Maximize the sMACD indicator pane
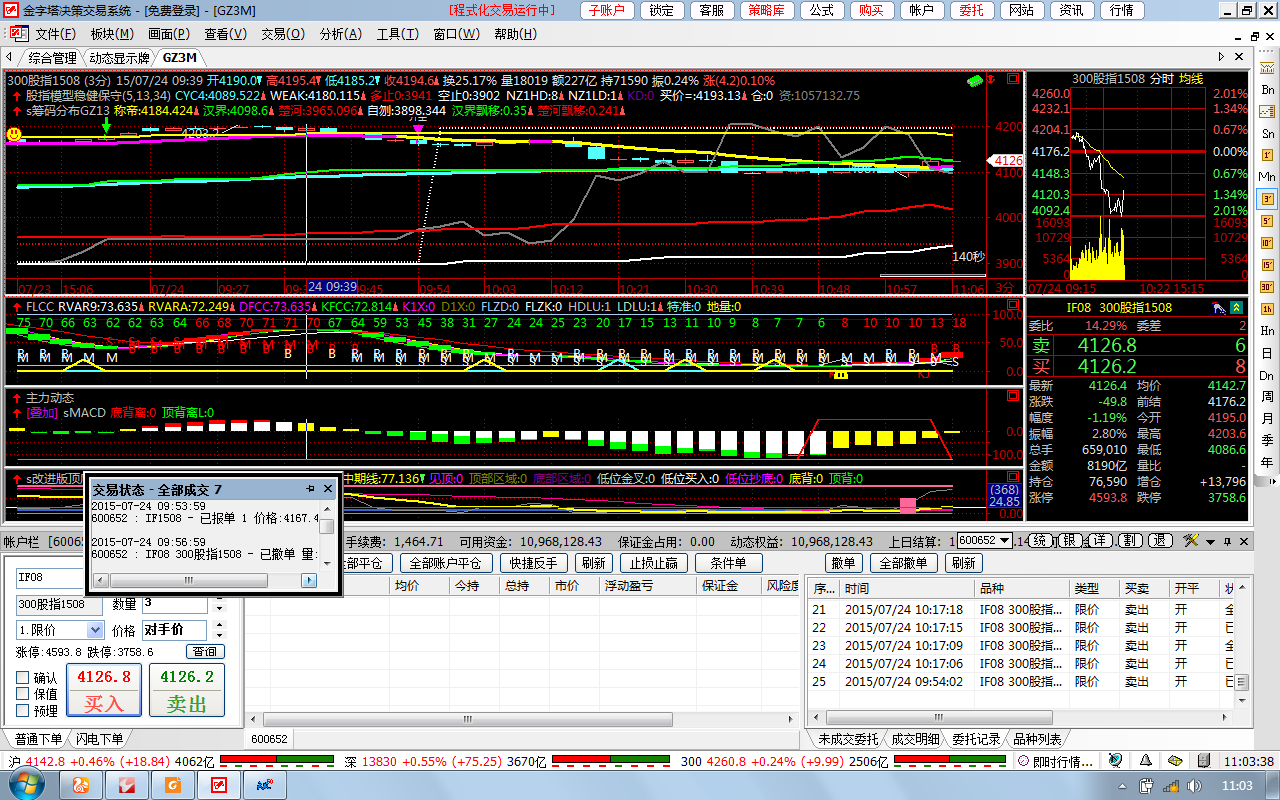This screenshot has height=800, width=1280. click(x=1012, y=394)
